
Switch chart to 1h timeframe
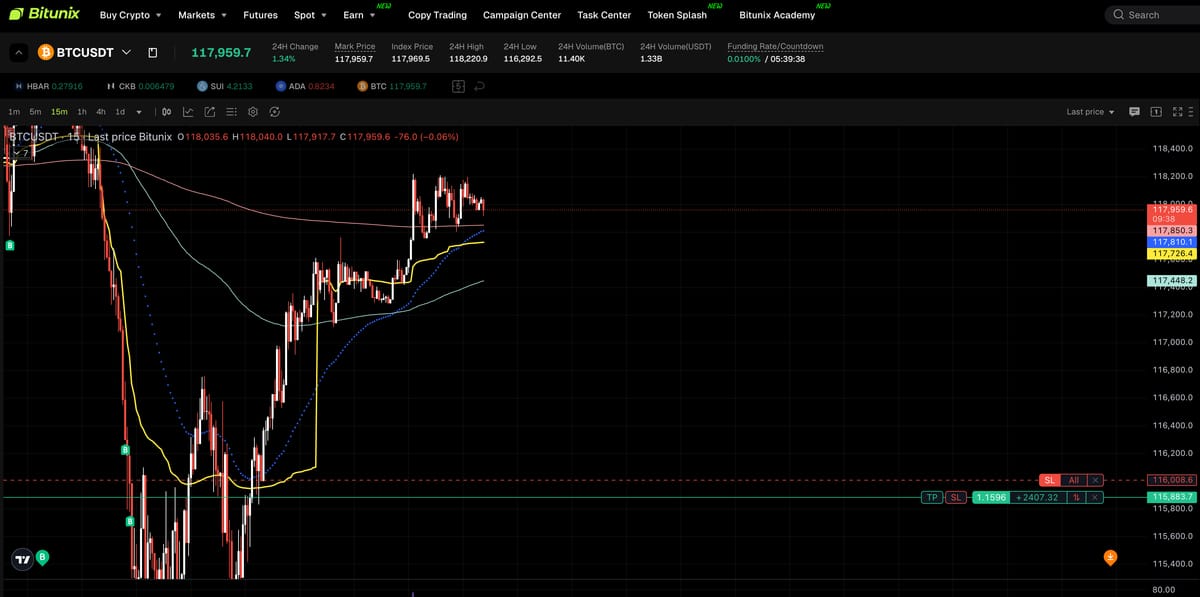point(82,112)
